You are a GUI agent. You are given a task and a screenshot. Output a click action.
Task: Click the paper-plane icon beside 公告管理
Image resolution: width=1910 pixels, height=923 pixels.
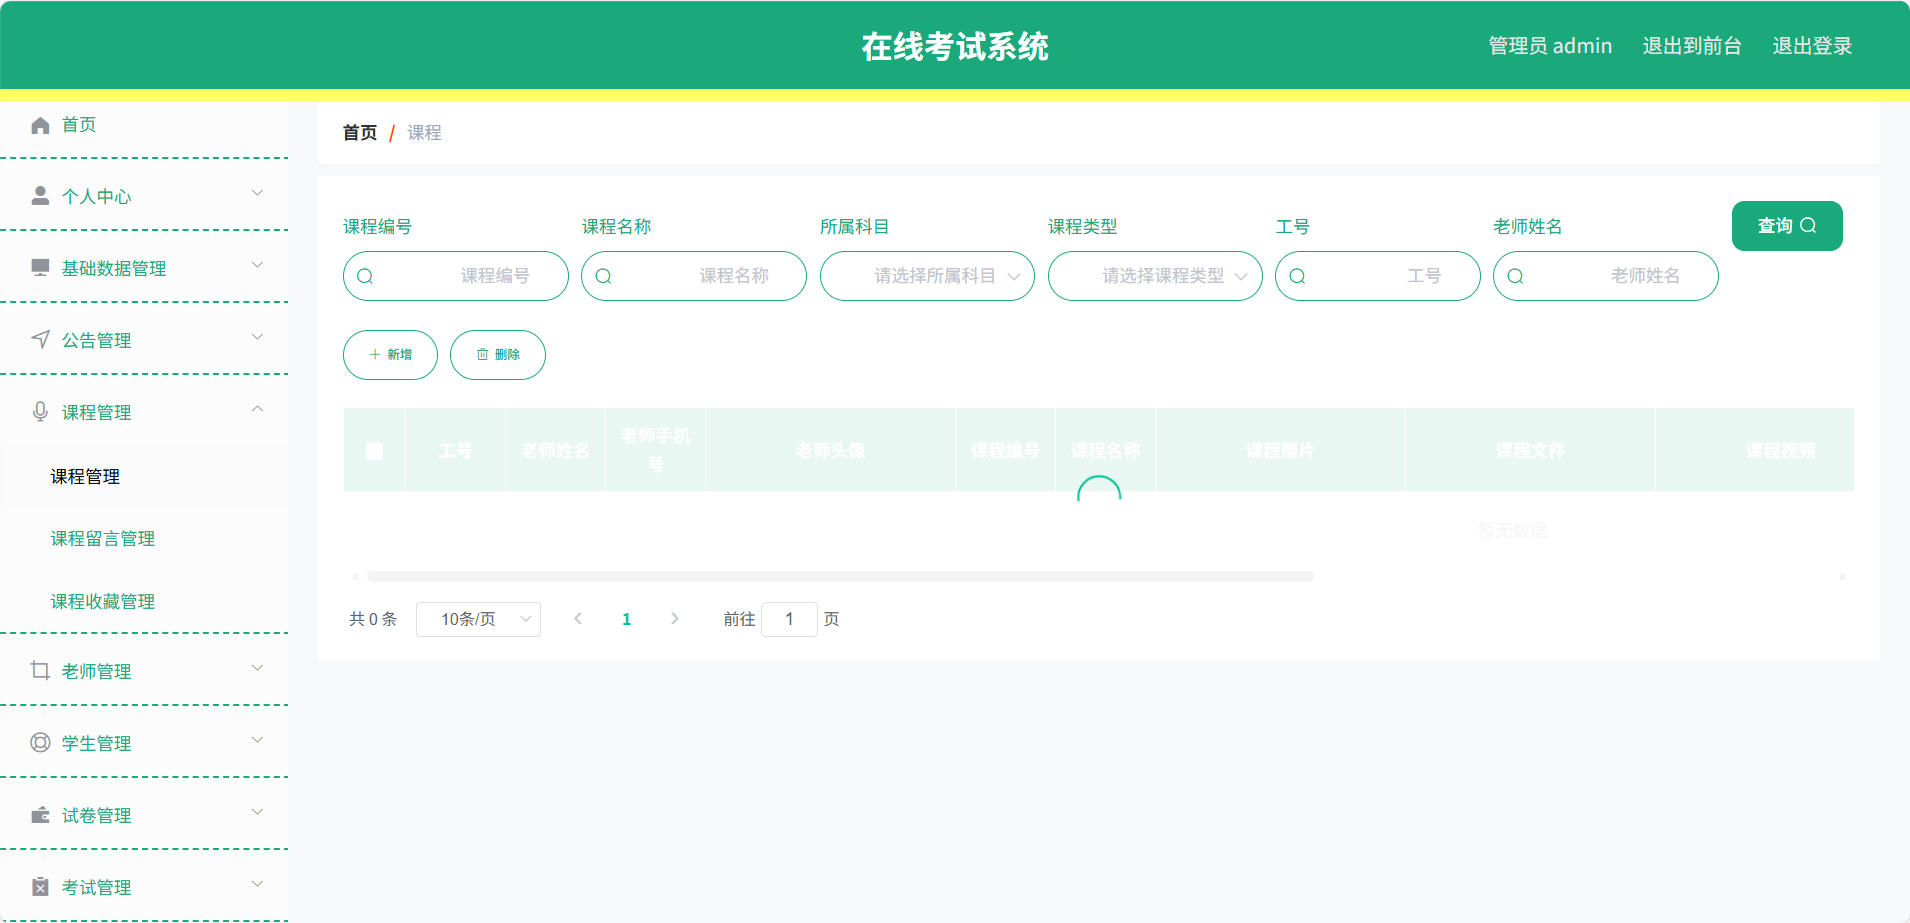click(40, 340)
